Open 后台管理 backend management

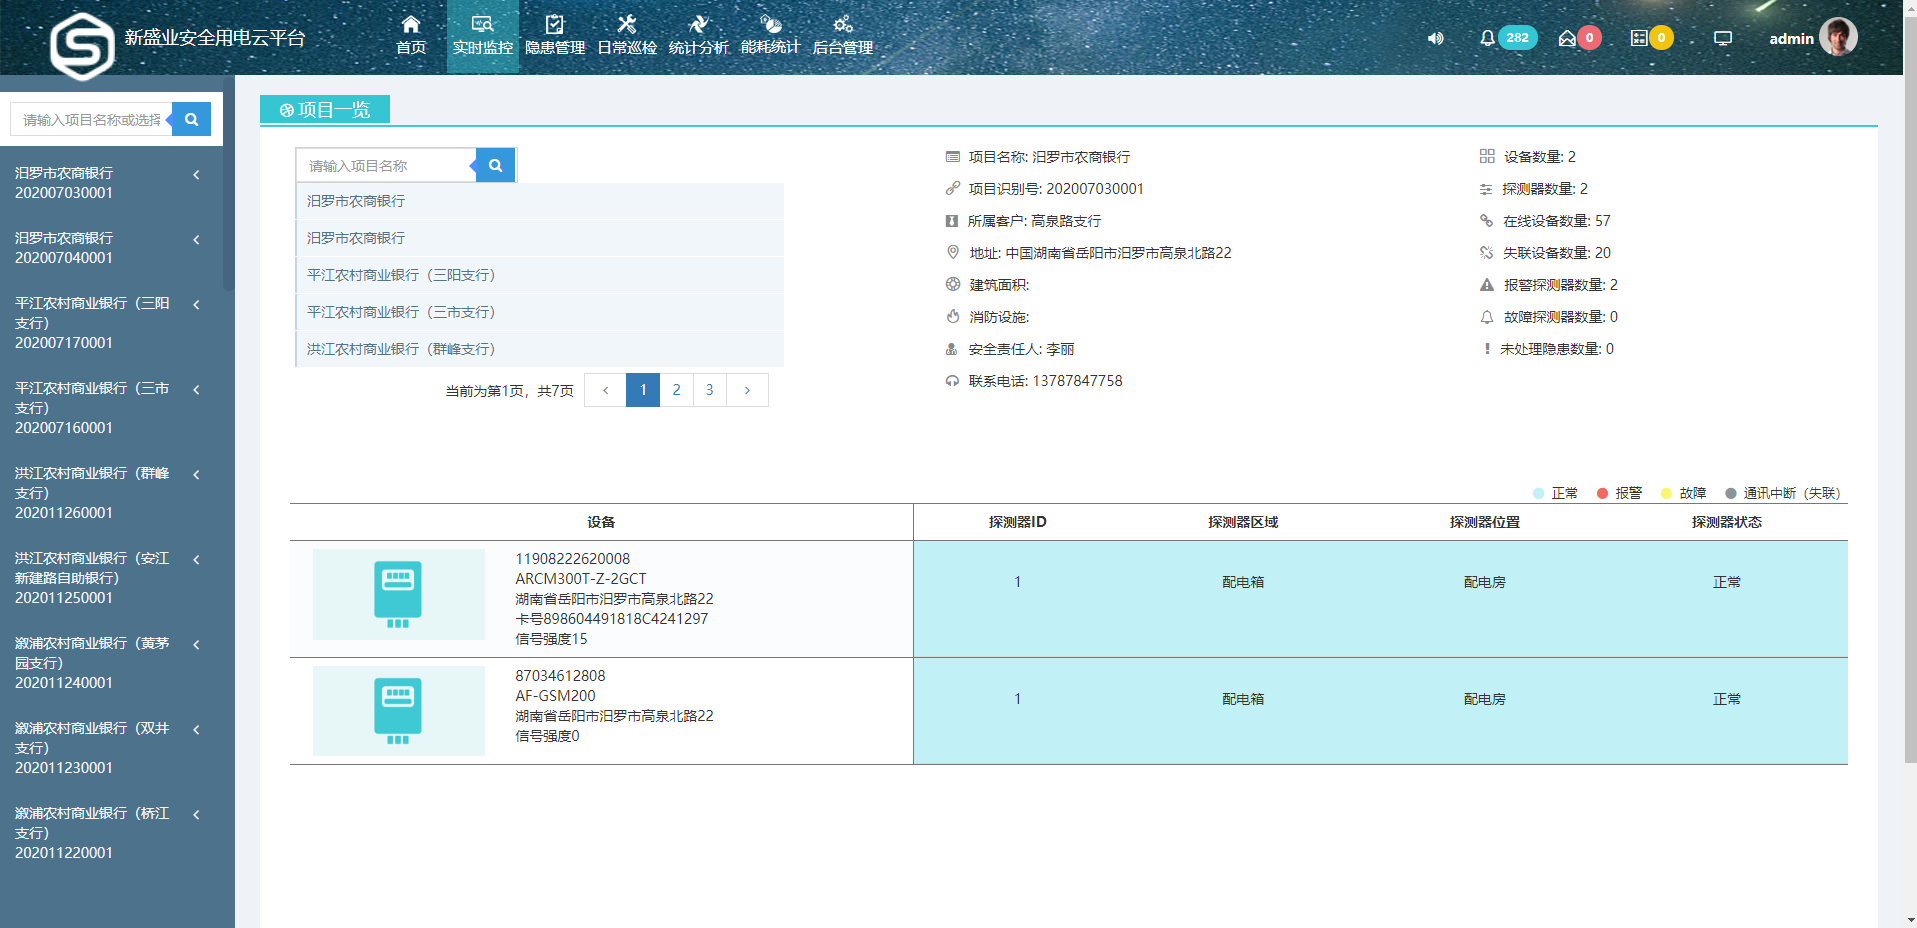pos(842,35)
